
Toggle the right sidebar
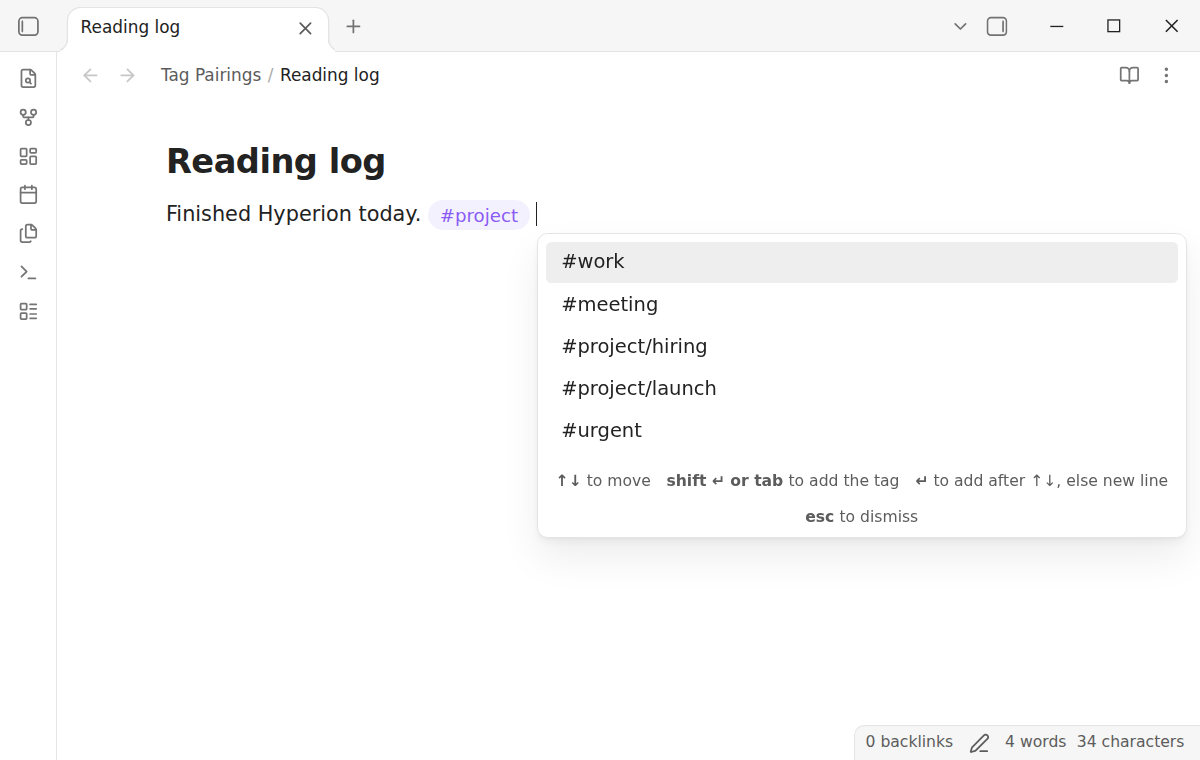(997, 27)
